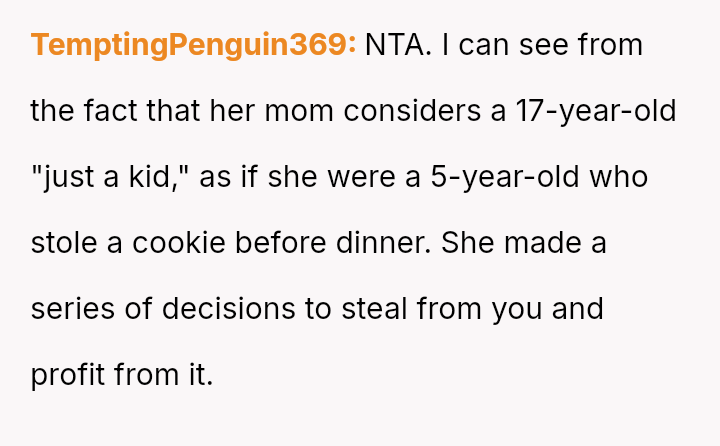Click the phrase "5-year-old" in the comment
Image resolution: width=720 pixels, height=446 pixels.
click(x=505, y=177)
